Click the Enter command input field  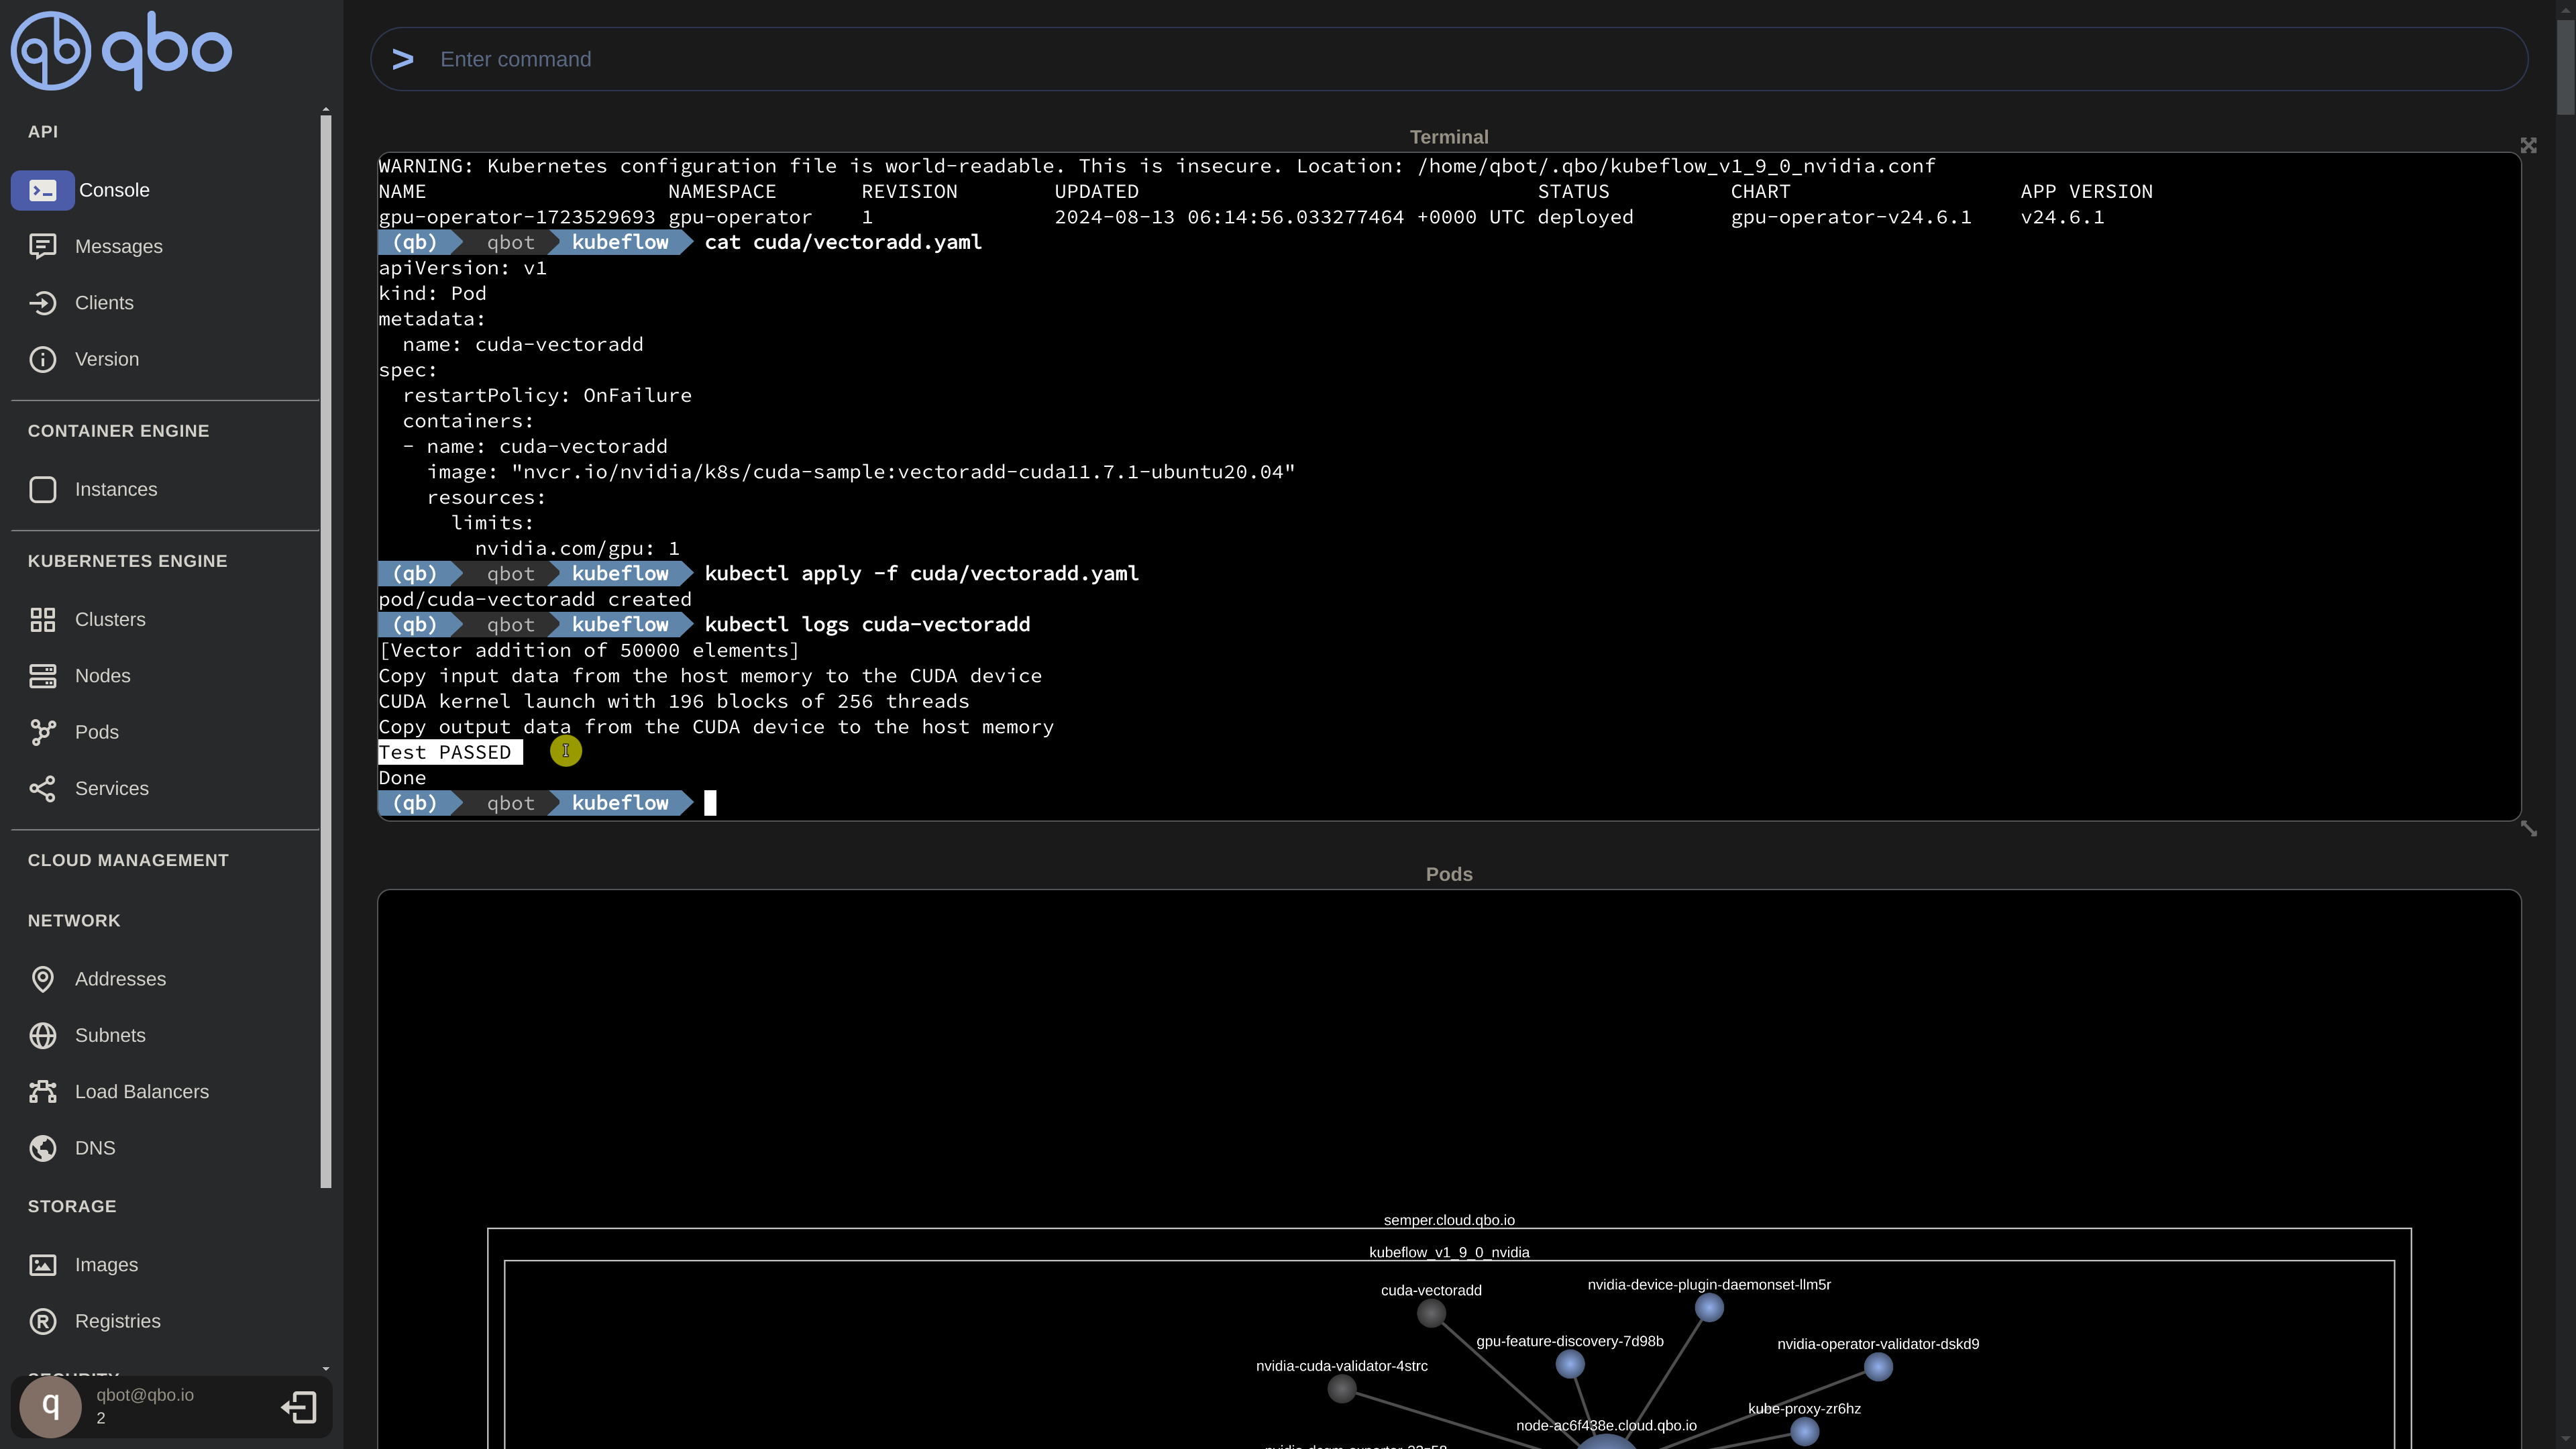pos(1400,59)
